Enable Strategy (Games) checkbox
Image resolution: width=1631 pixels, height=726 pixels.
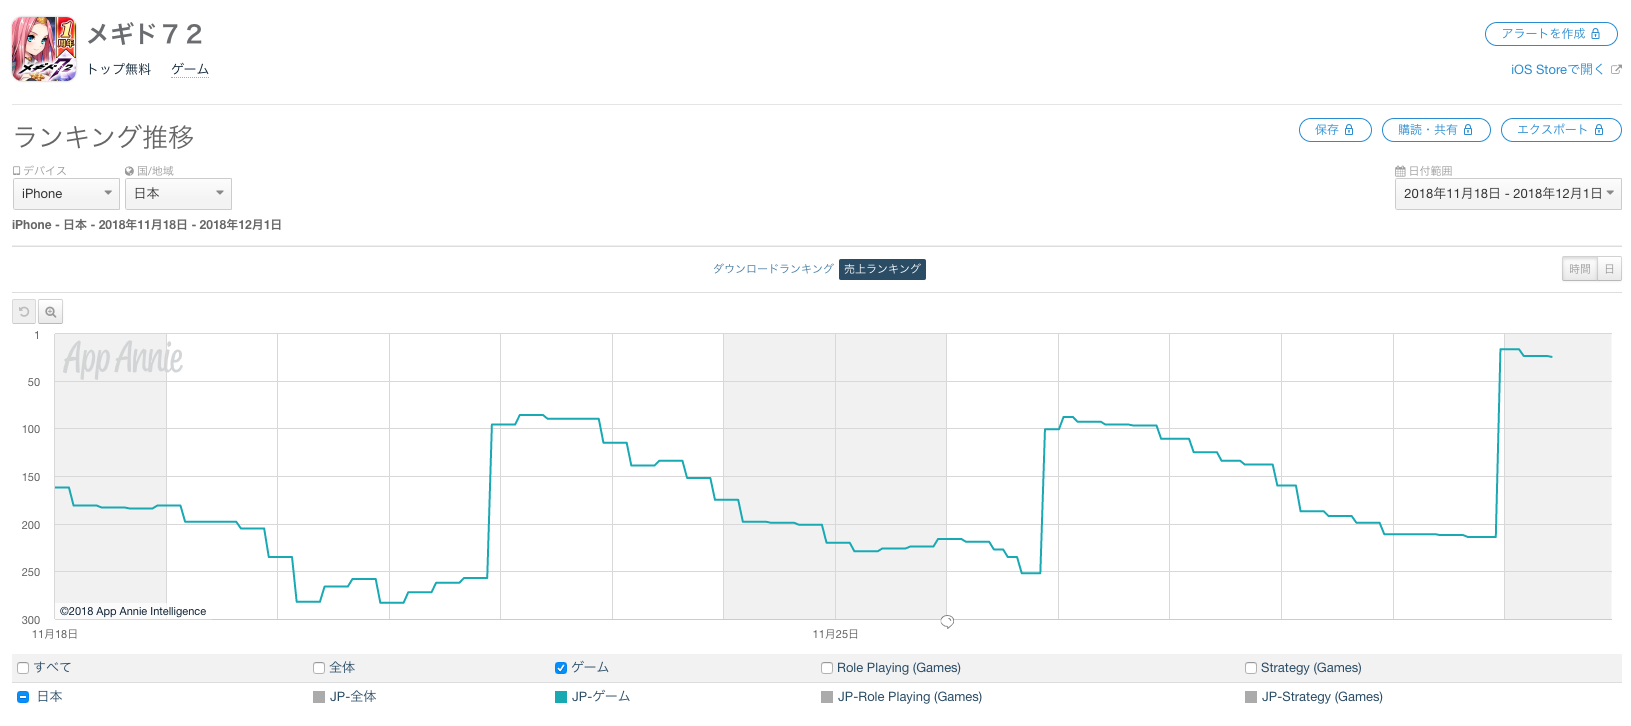[x=1251, y=668]
